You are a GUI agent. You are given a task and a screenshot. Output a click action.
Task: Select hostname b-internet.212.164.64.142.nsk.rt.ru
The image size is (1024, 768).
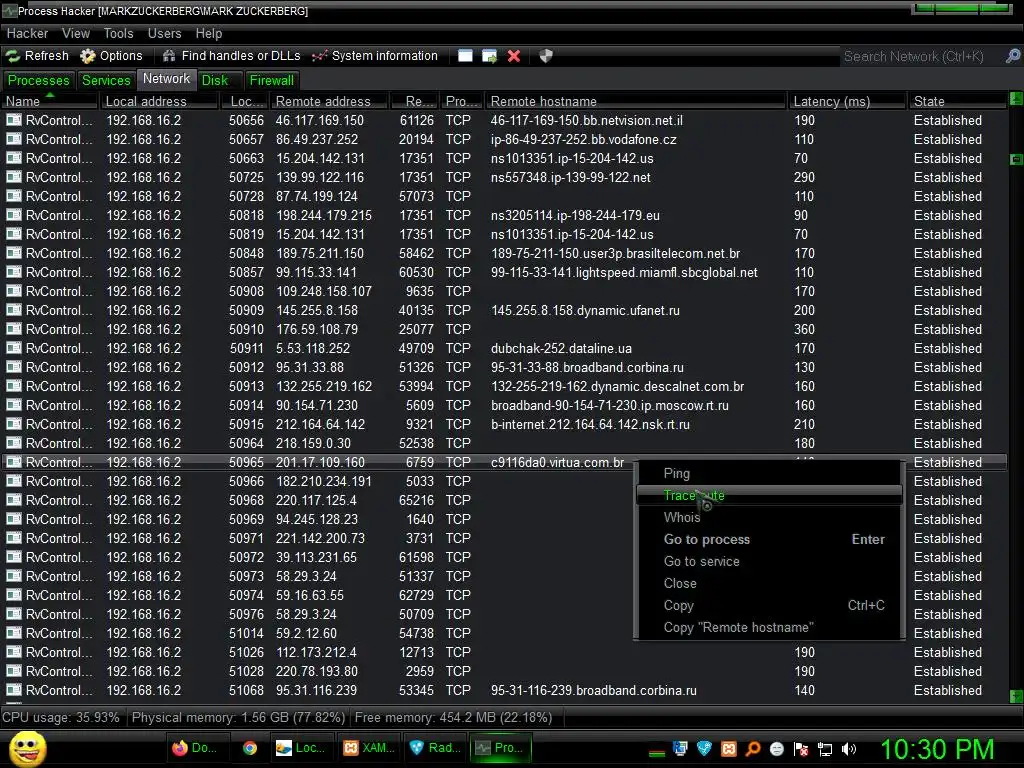tap(590, 424)
